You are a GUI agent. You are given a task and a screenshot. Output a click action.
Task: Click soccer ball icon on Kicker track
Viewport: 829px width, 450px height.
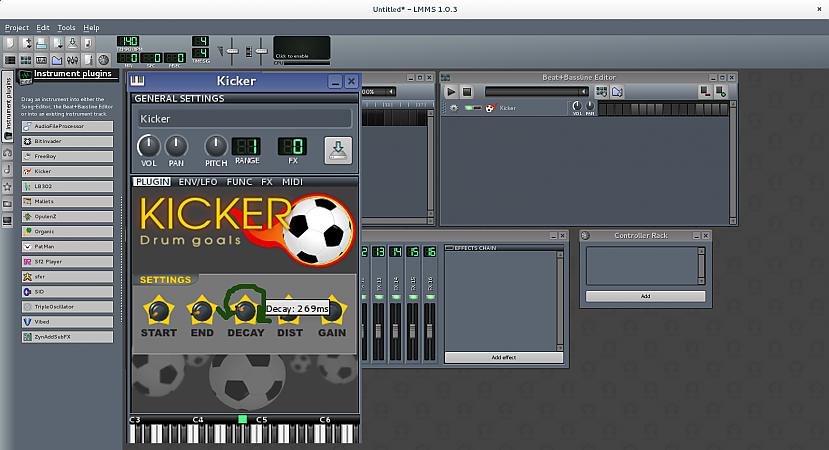pos(490,108)
